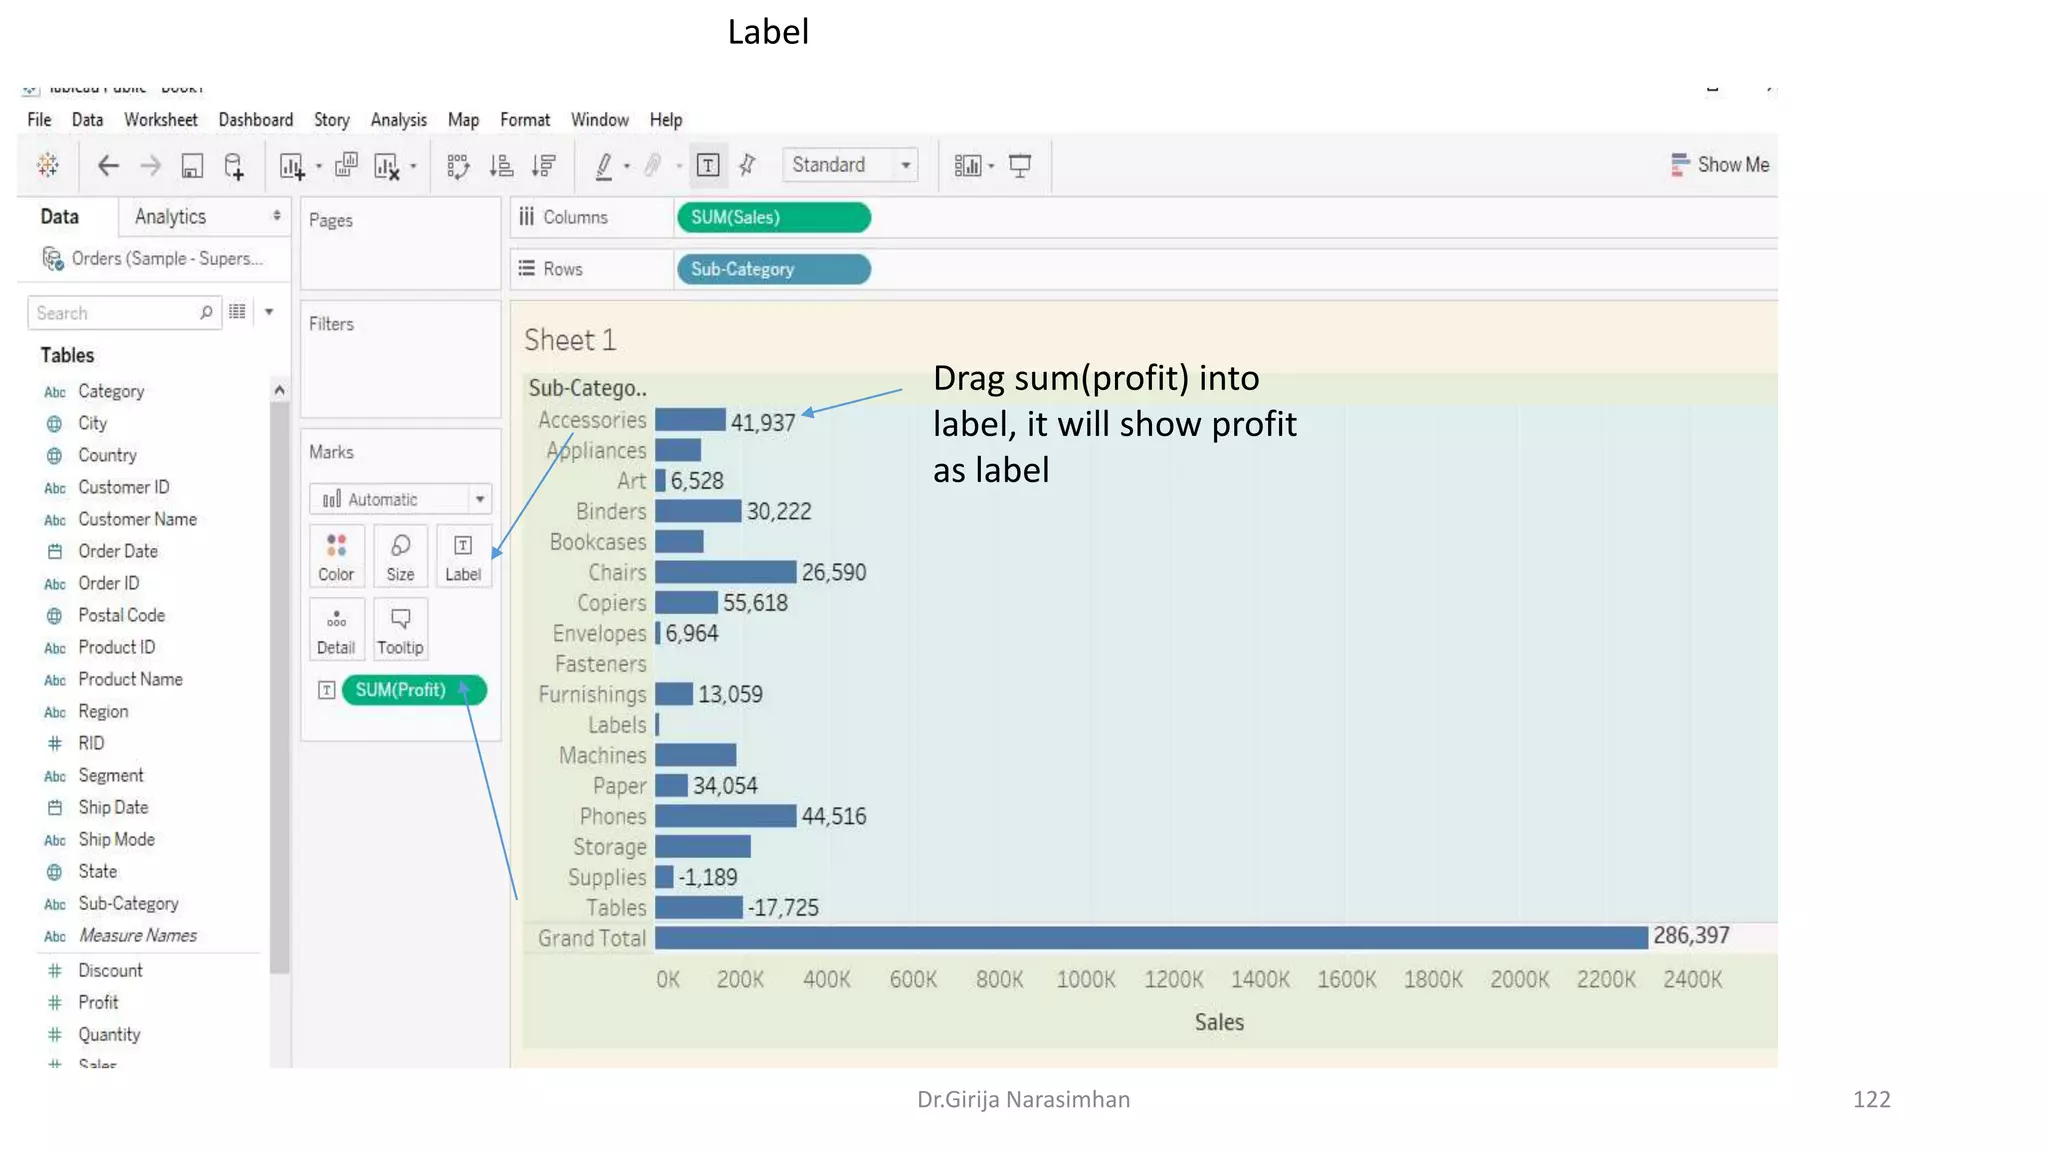Select the Discount measure field

click(110, 971)
